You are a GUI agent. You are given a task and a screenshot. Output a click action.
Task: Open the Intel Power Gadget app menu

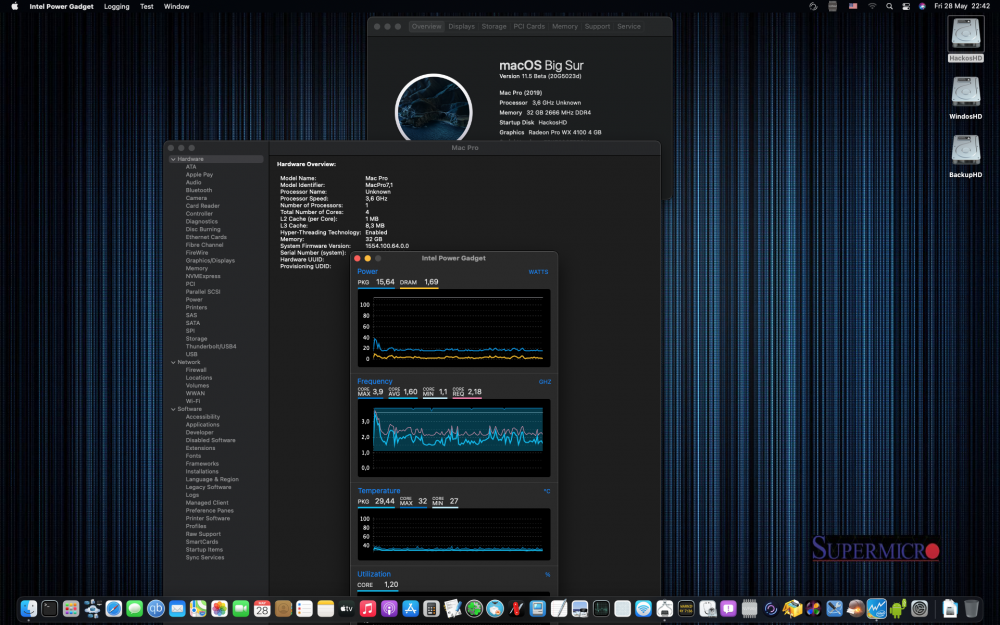click(x=61, y=6)
